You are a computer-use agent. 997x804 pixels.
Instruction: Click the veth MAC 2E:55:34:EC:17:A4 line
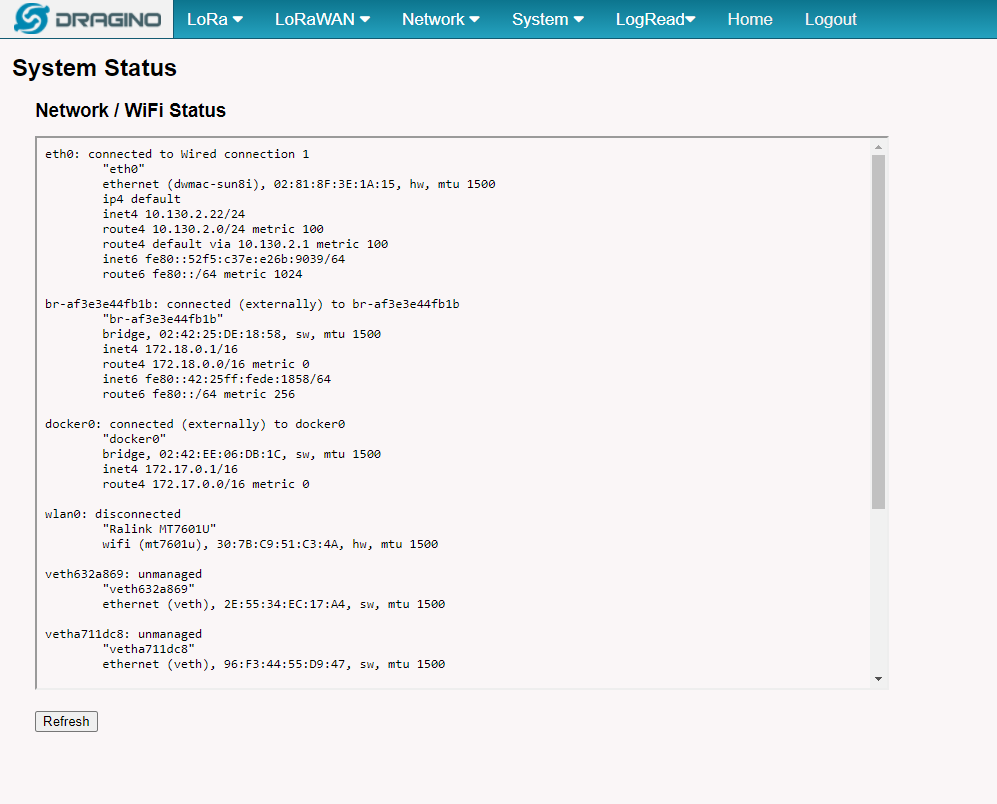[x=273, y=604]
